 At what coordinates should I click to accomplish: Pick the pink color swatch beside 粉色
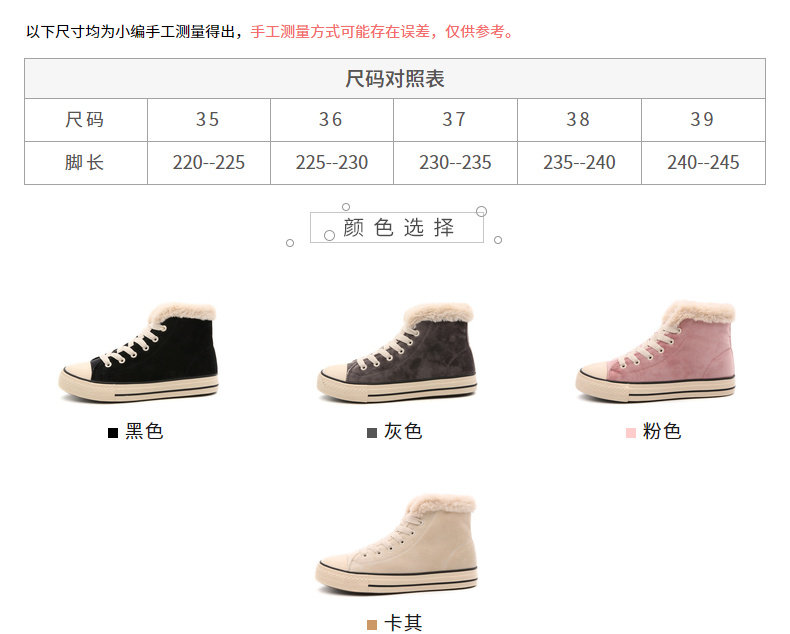pyautogui.click(x=631, y=433)
